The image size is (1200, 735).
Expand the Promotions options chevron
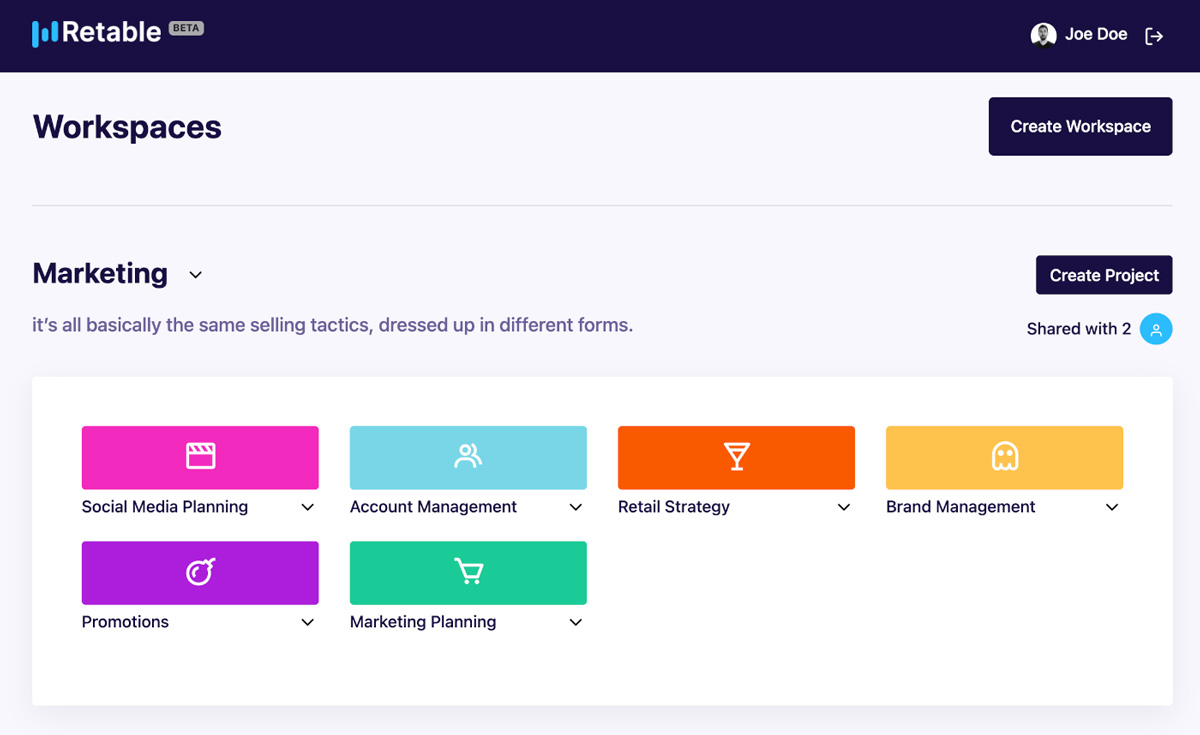(307, 623)
